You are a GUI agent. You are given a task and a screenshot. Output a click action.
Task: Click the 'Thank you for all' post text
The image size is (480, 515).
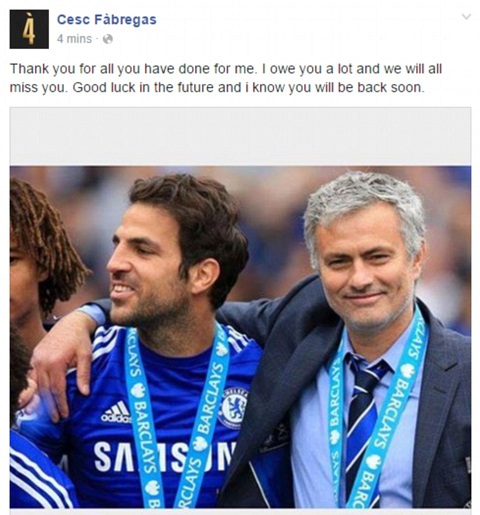tap(226, 78)
